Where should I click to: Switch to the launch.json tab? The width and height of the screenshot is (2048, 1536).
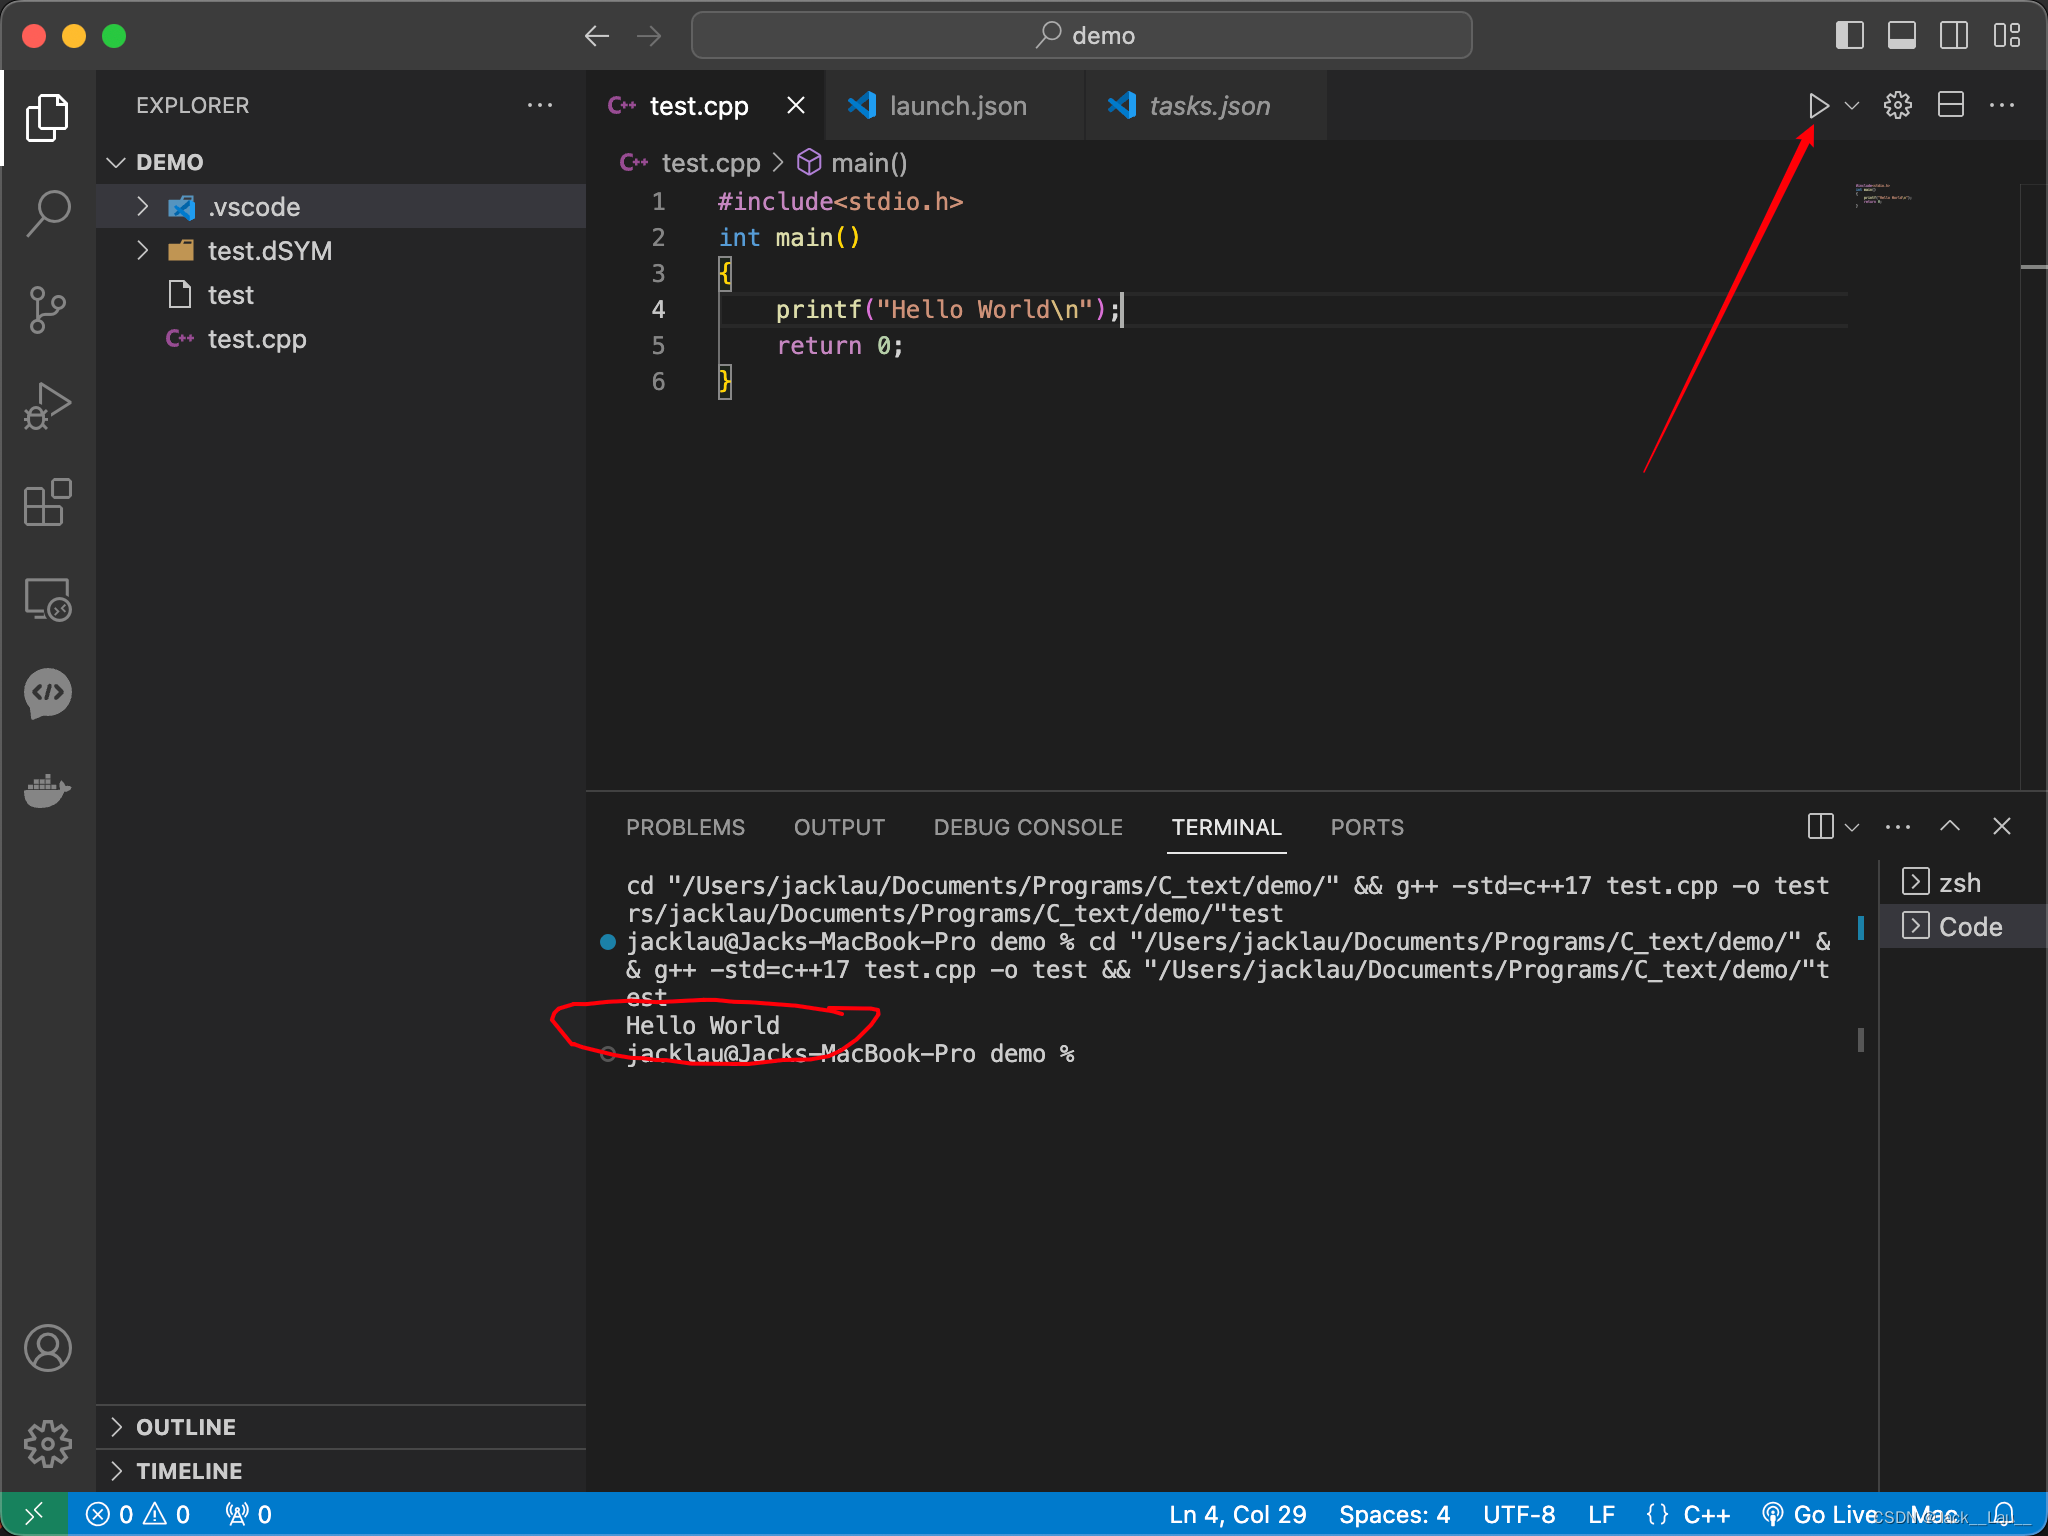click(x=956, y=106)
